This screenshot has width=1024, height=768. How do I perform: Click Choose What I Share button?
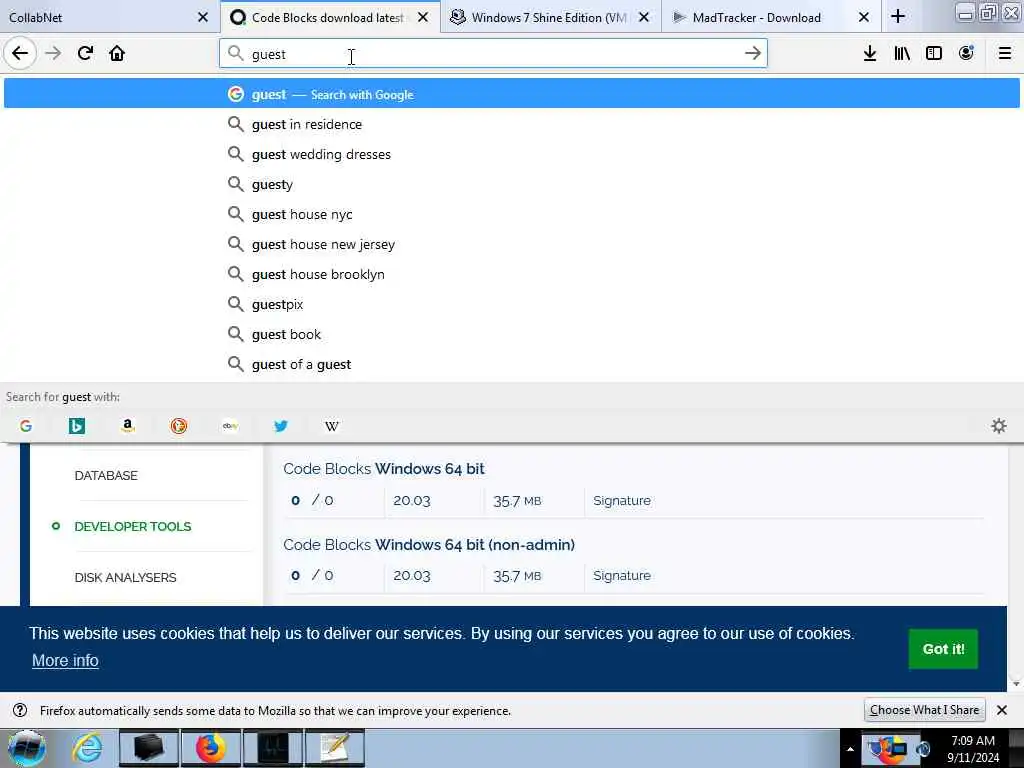click(924, 710)
